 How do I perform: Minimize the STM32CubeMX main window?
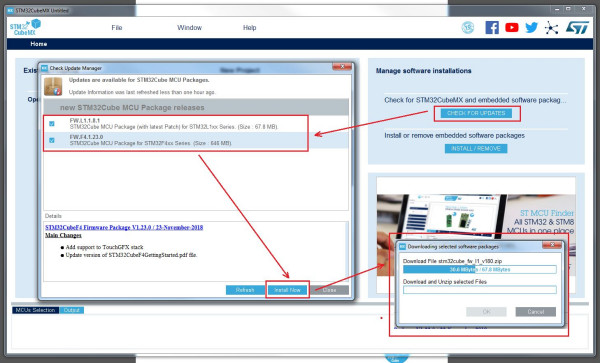557,9
